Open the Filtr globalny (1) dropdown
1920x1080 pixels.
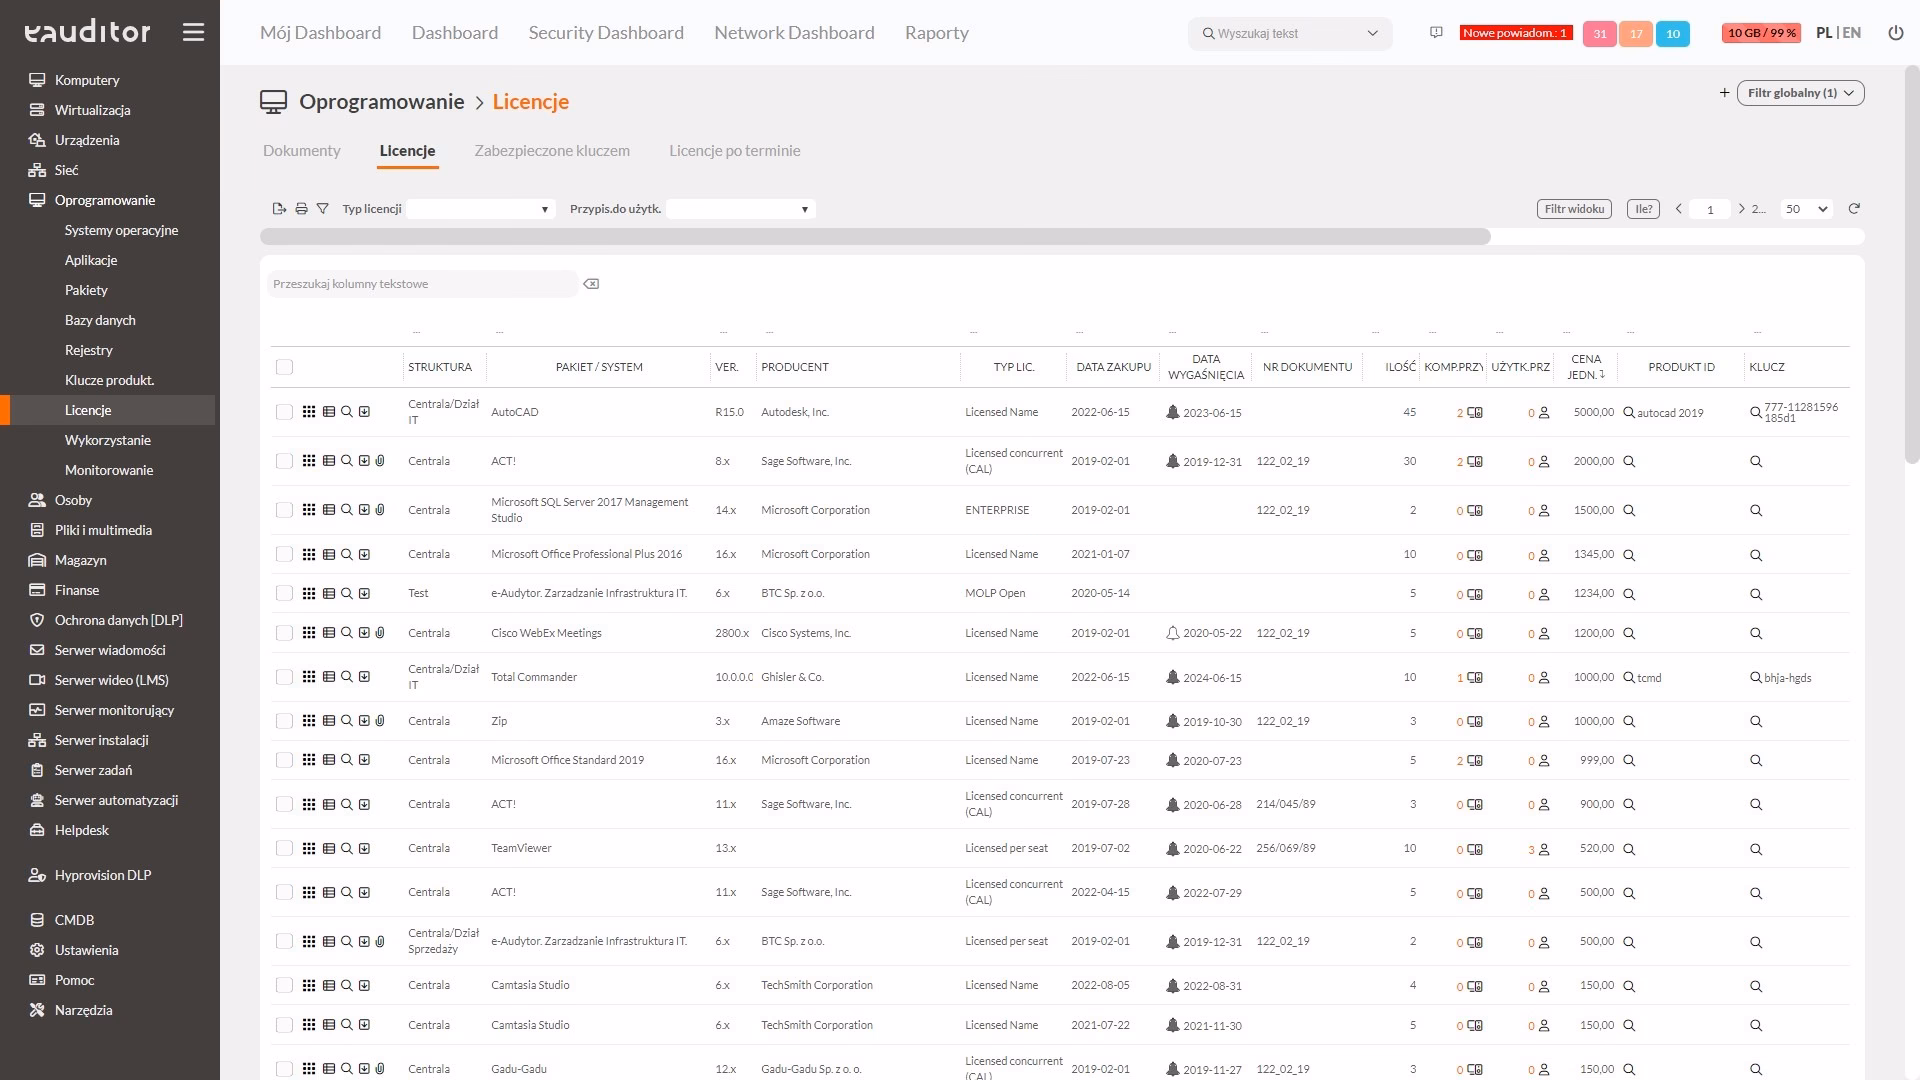click(1800, 93)
